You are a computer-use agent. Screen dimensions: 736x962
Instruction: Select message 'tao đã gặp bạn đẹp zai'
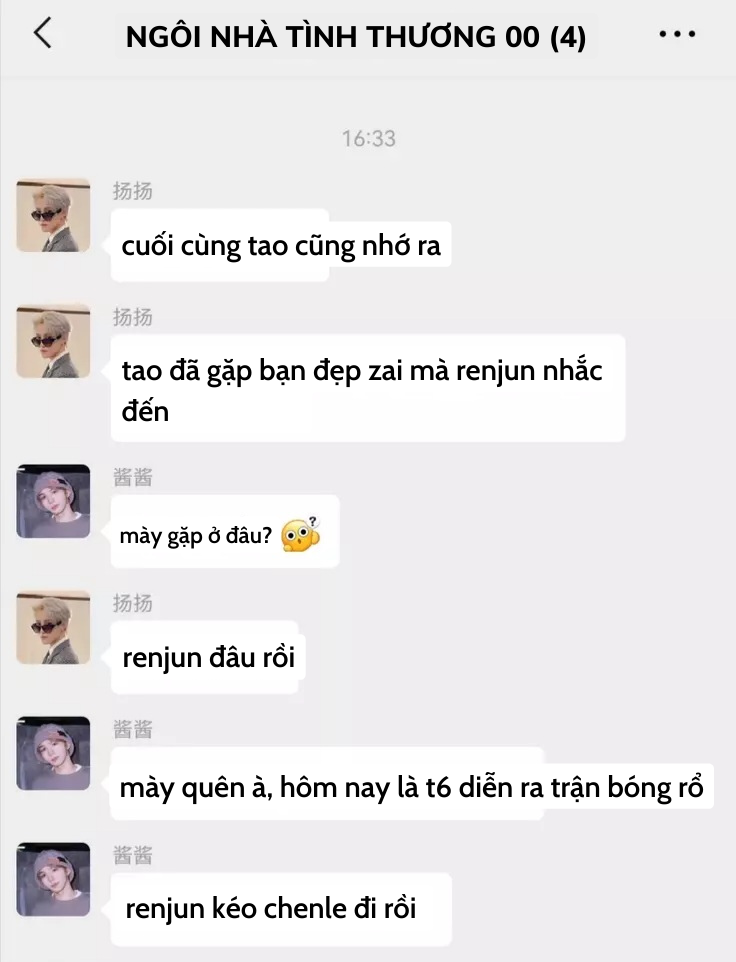pyautogui.click(x=368, y=388)
